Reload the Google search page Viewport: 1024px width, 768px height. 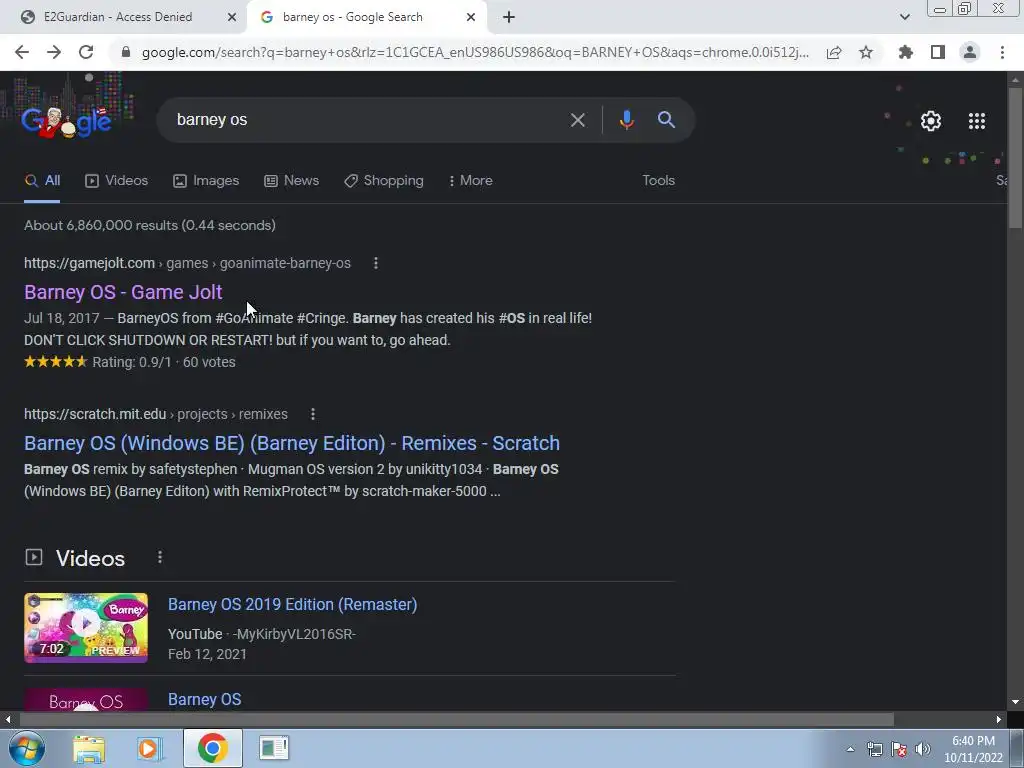(86, 52)
